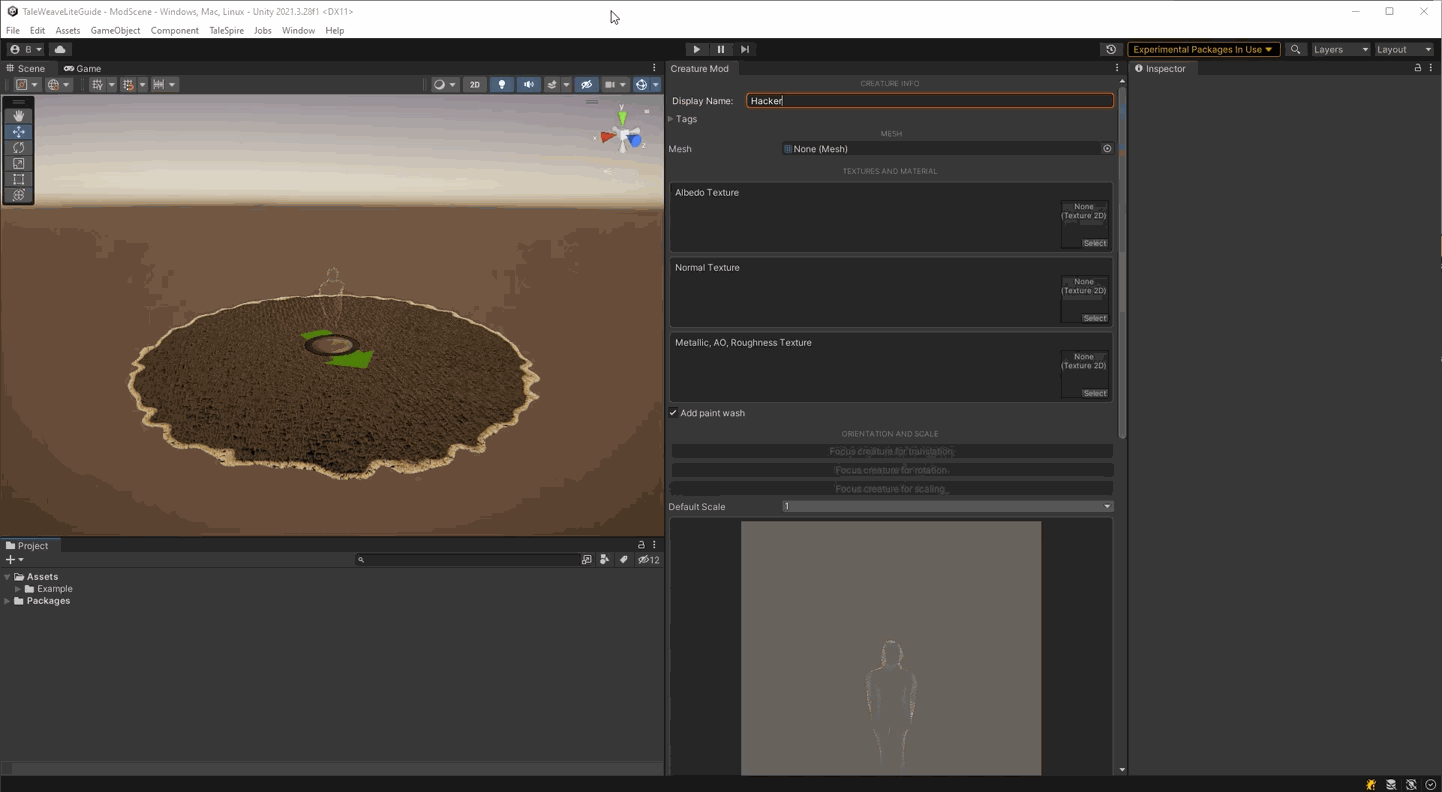The image size is (1442, 792).
Task: Expand the Tags foldout
Action: click(671, 119)
